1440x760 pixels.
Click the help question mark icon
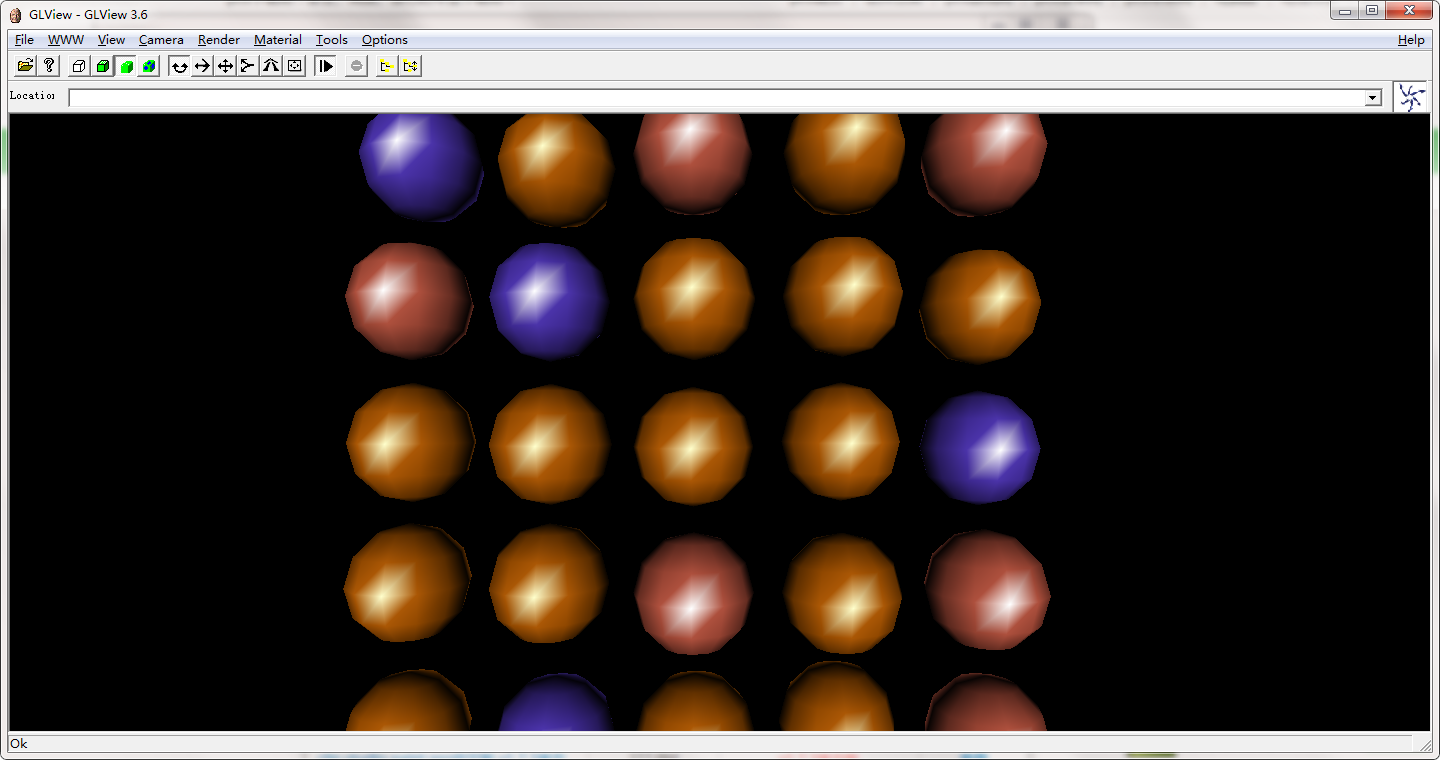coord(48,66)
